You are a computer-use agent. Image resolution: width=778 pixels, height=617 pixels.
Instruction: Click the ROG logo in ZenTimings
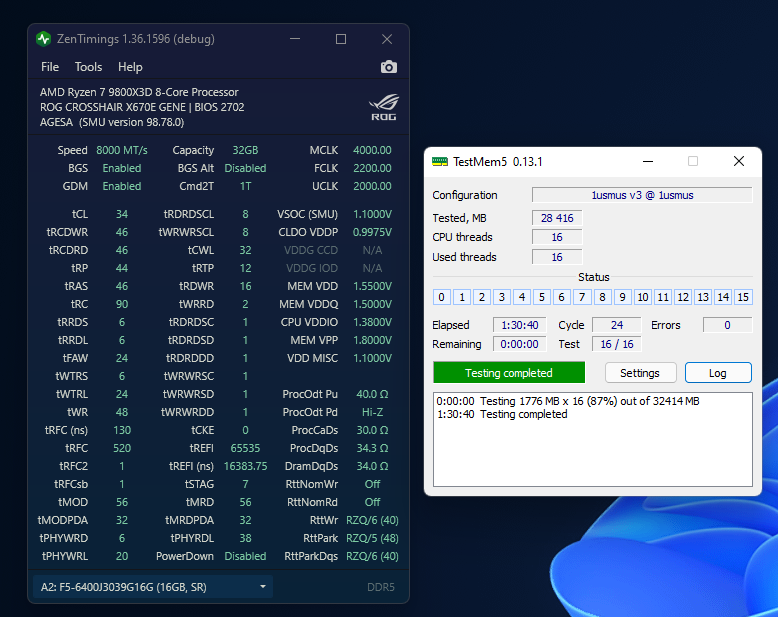pos(383,106)
